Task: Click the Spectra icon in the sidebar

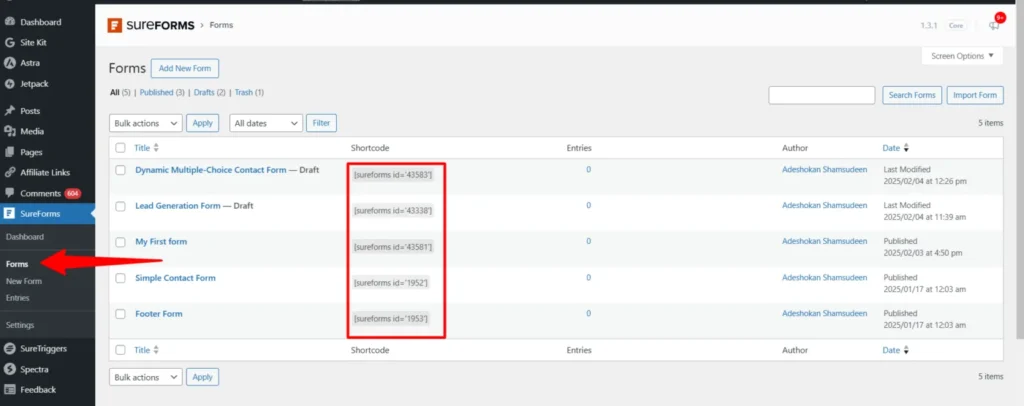Action: [x=9, y=369]
